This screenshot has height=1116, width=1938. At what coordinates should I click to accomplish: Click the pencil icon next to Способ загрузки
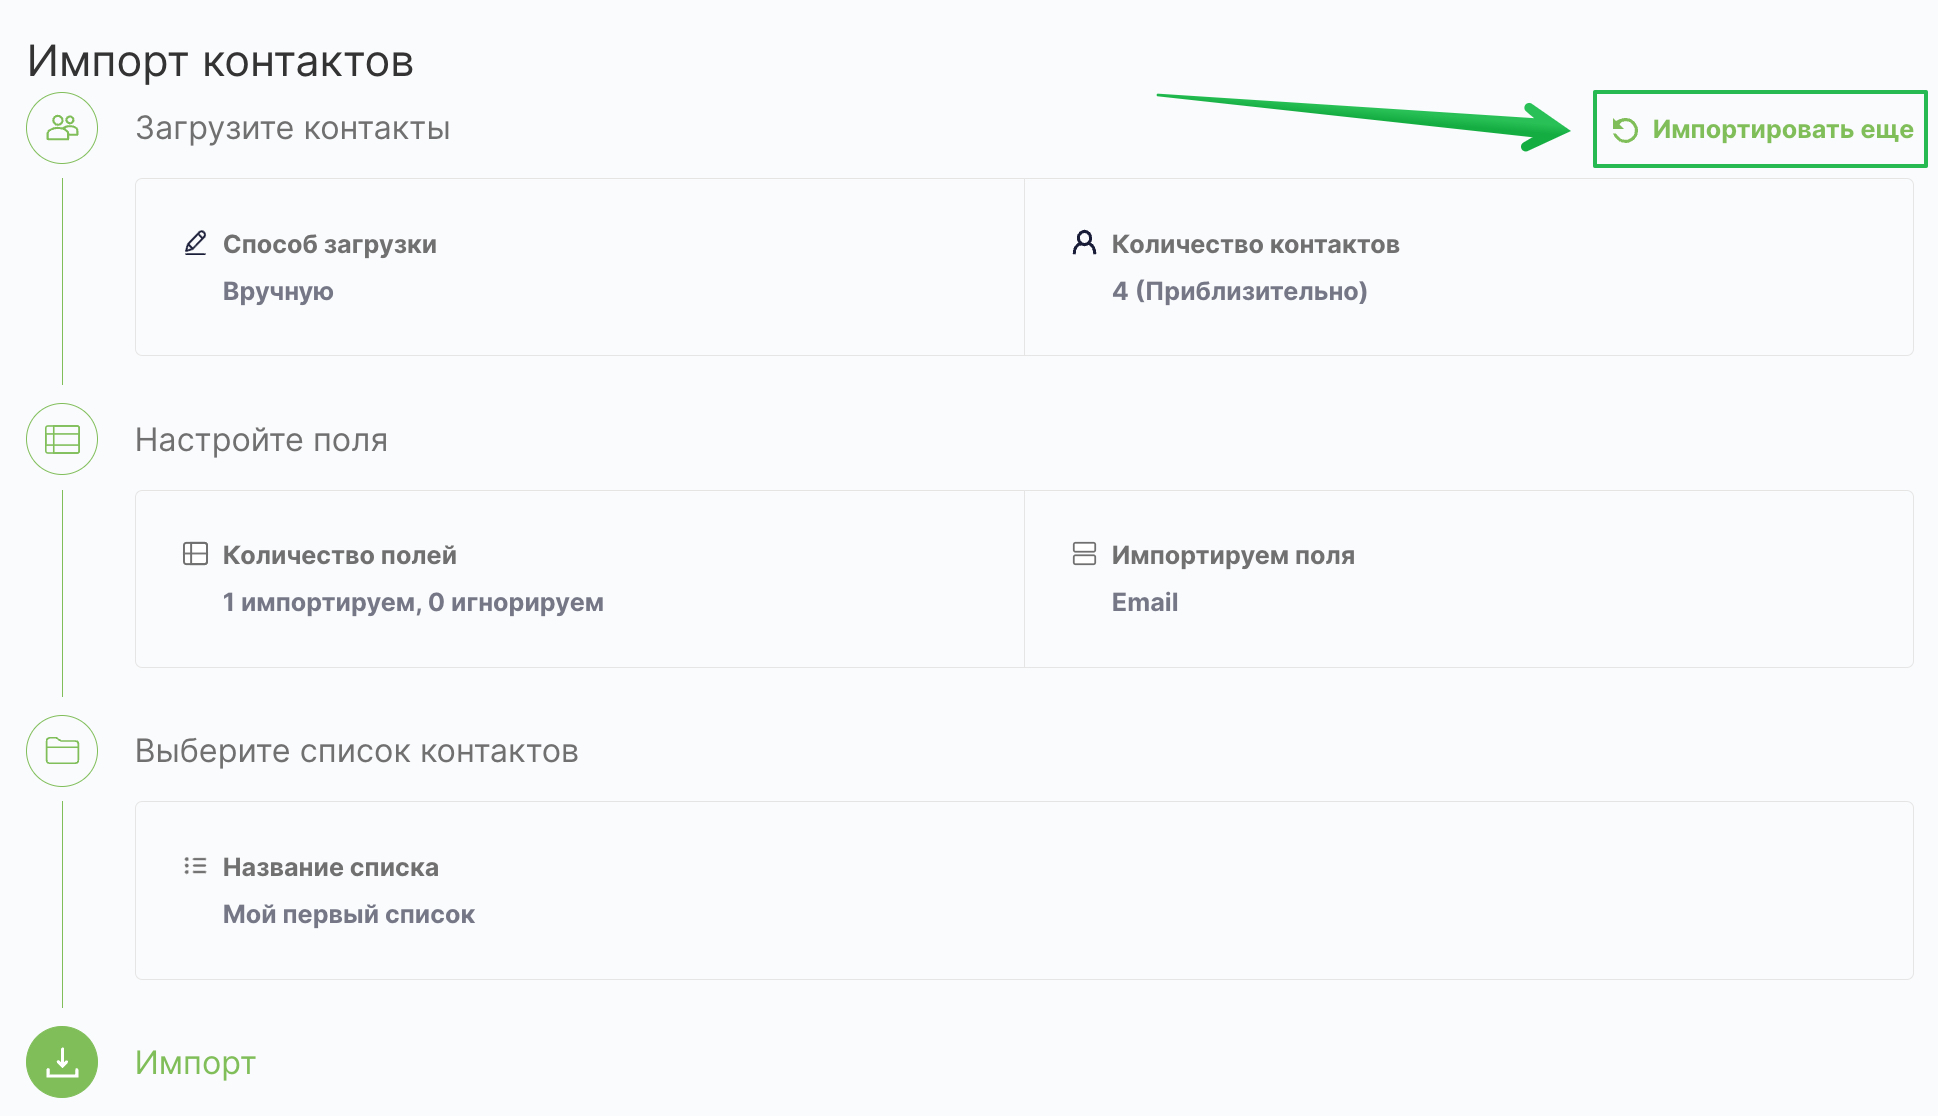pos(195,243)
